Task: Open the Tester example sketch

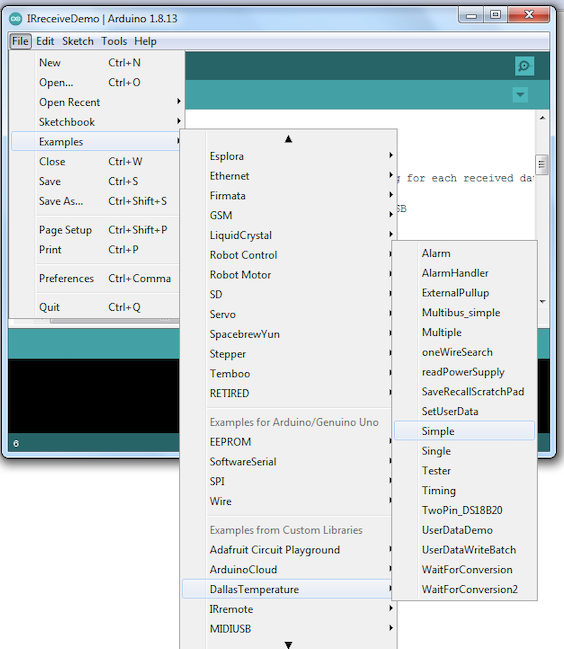Action: 465,471
